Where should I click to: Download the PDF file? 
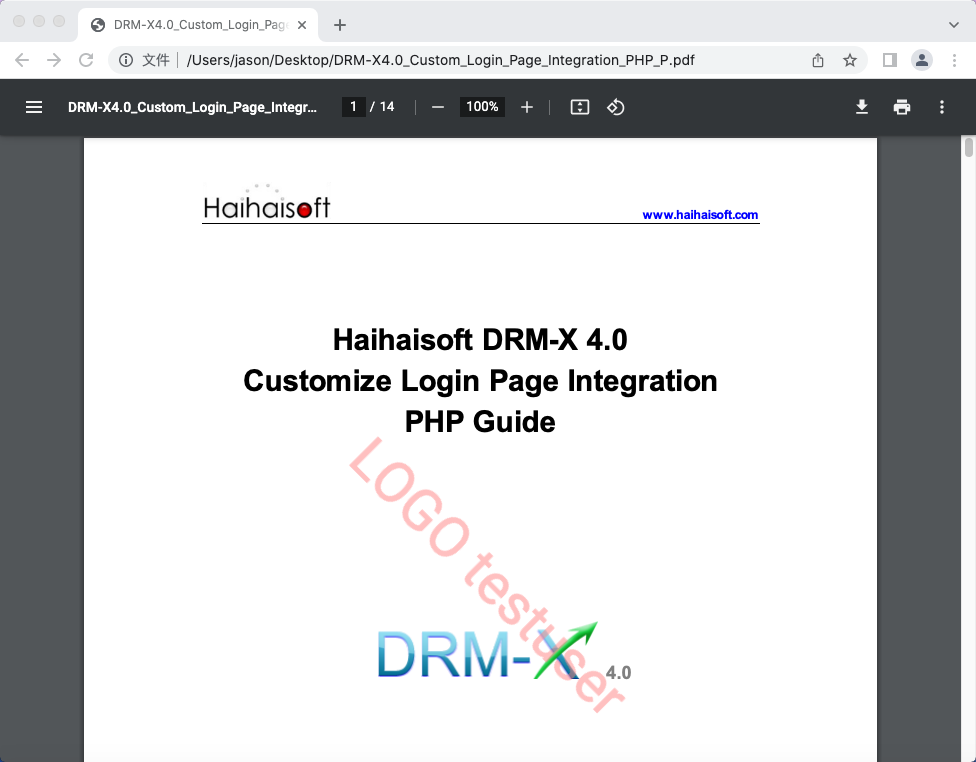862,107
